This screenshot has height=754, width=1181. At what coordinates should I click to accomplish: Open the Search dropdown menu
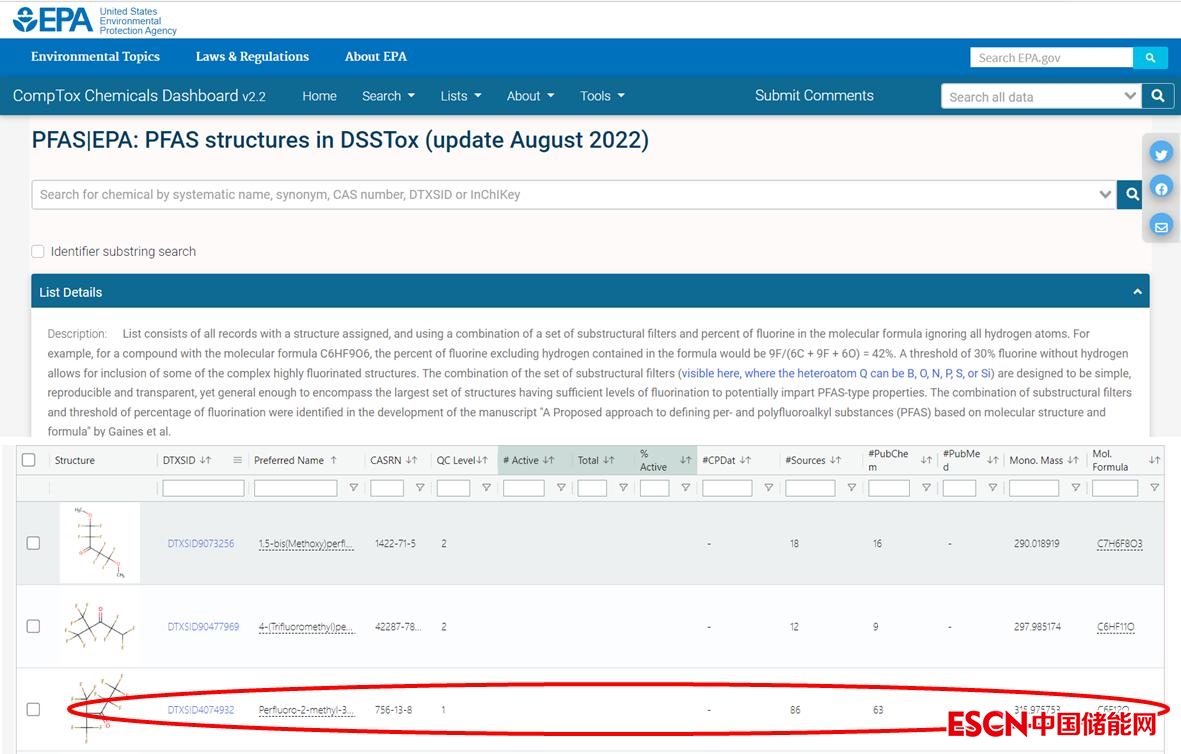(388, 96)
